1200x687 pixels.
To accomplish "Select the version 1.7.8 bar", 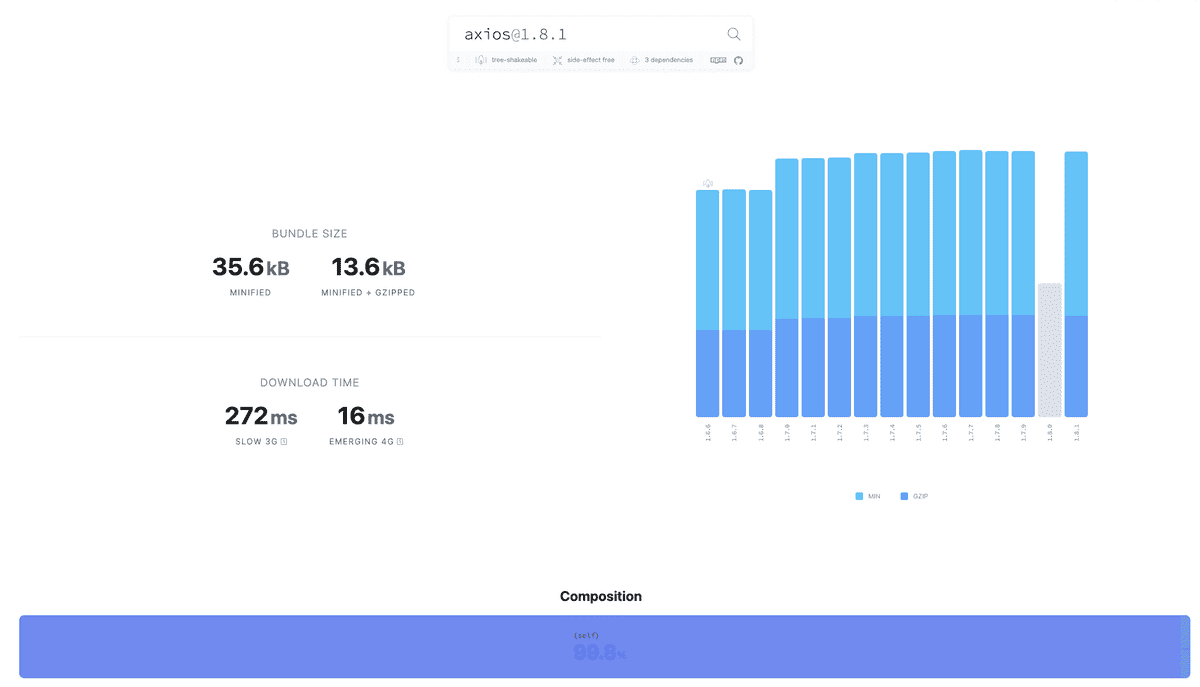I will click(997, 284).
